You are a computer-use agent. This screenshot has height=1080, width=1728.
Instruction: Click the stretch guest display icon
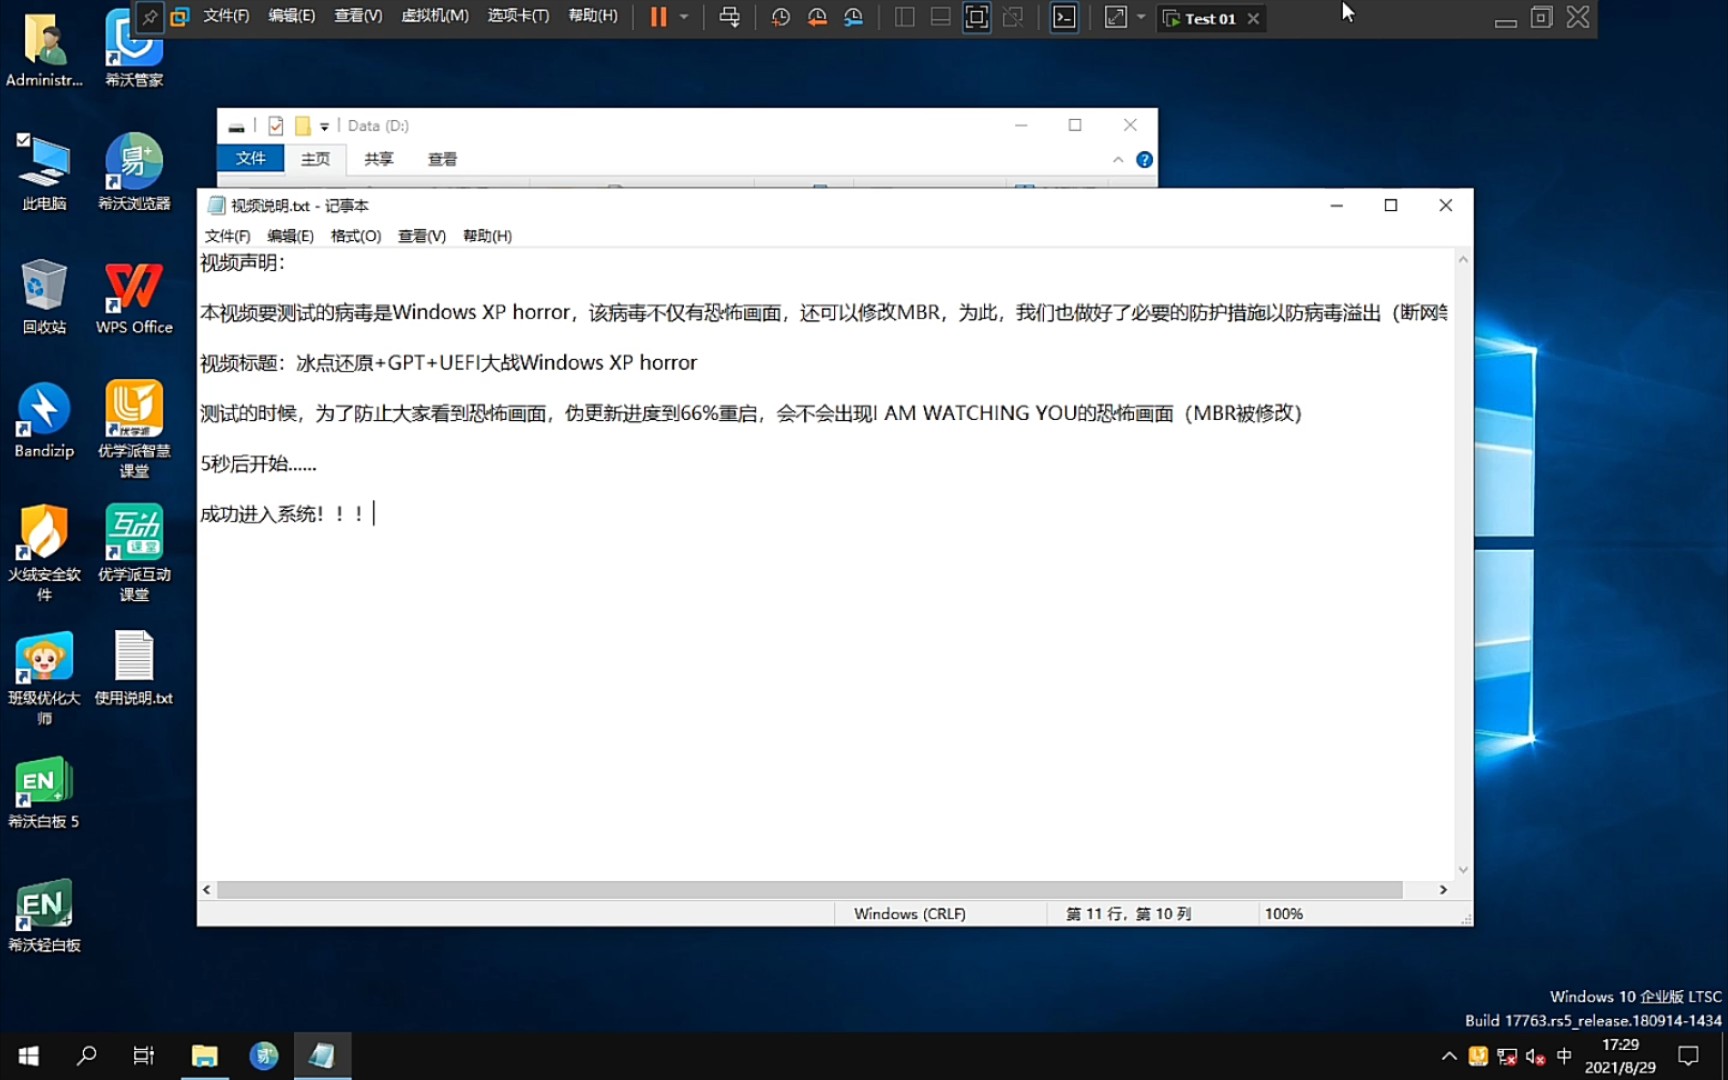(1115, 17)
